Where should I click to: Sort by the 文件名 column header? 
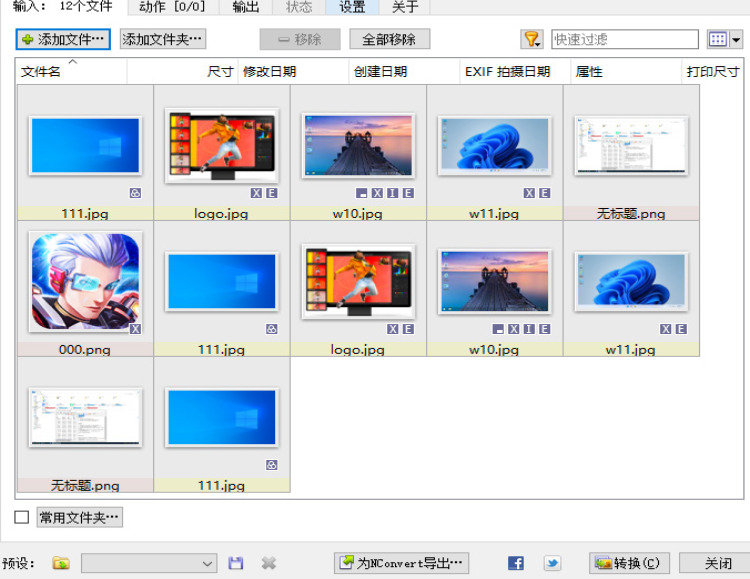(72, 72)
